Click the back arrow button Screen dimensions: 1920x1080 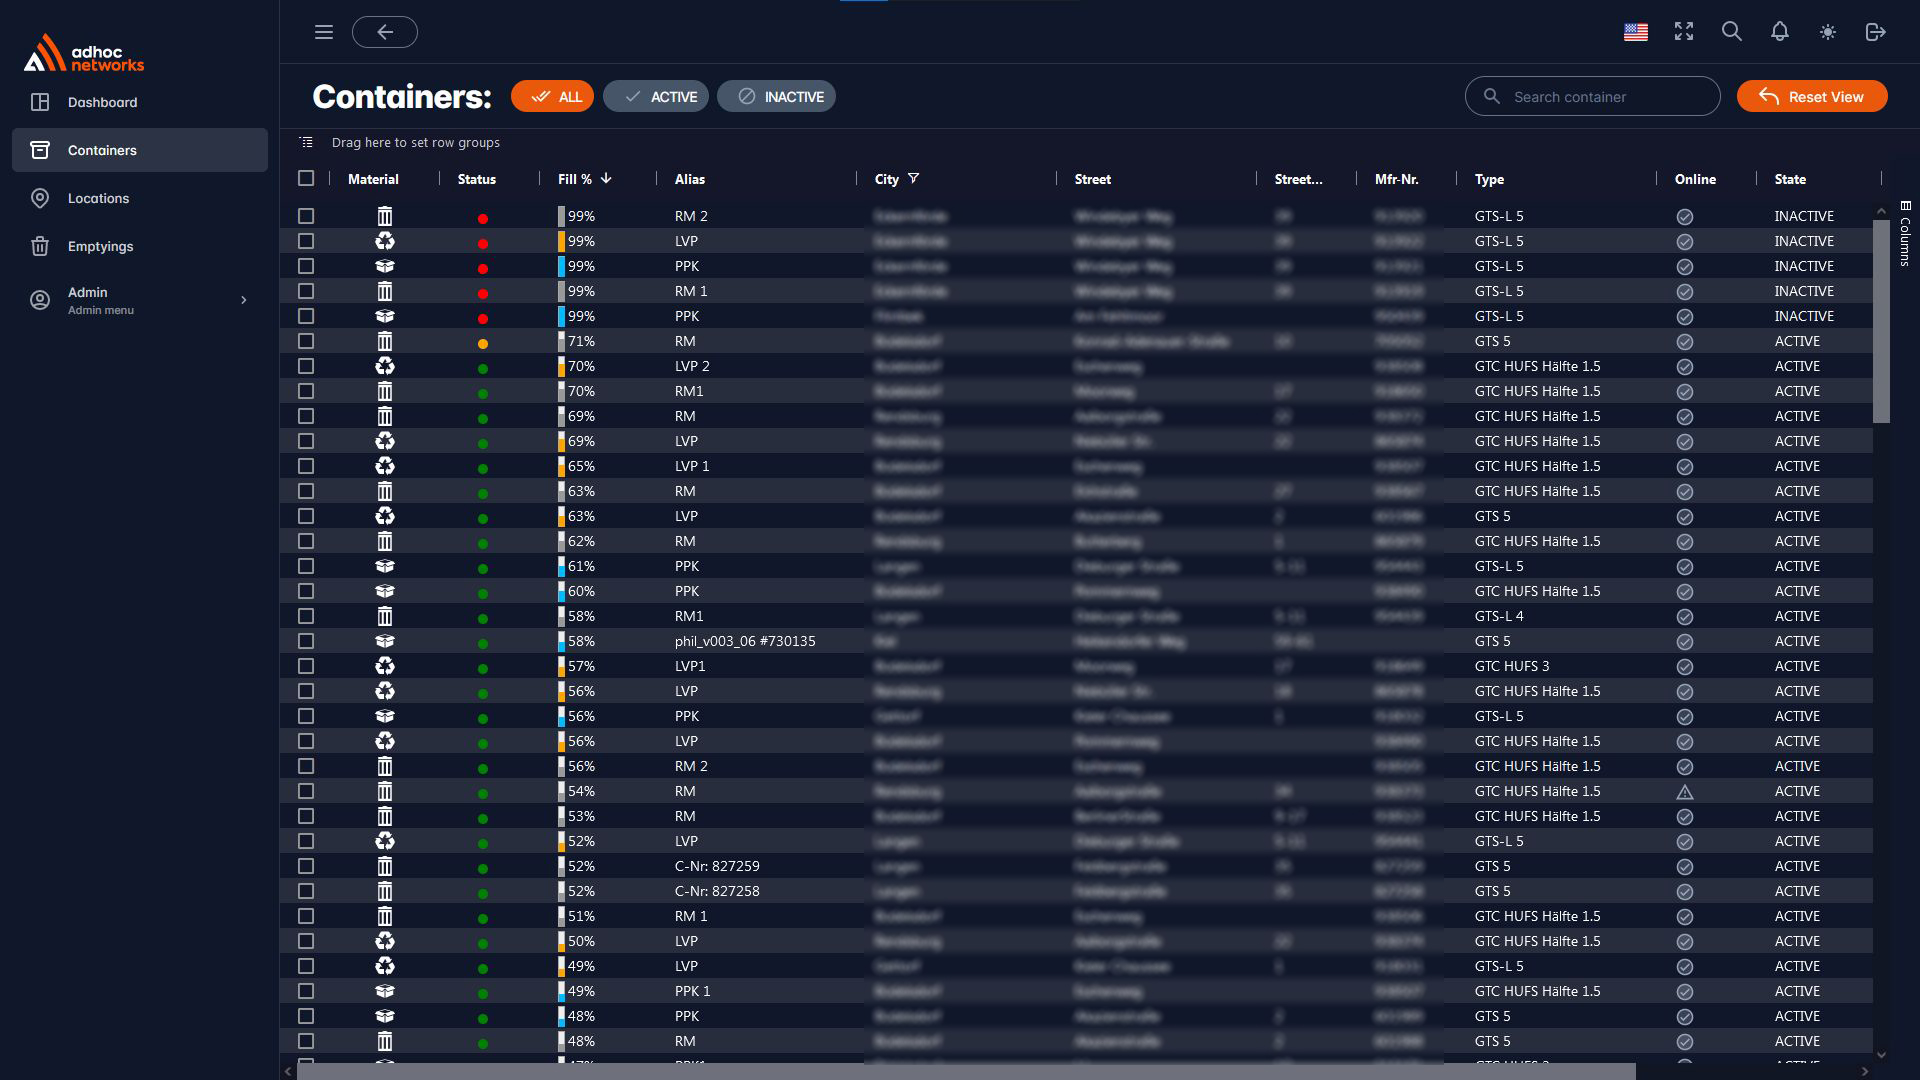coord(385,32)
